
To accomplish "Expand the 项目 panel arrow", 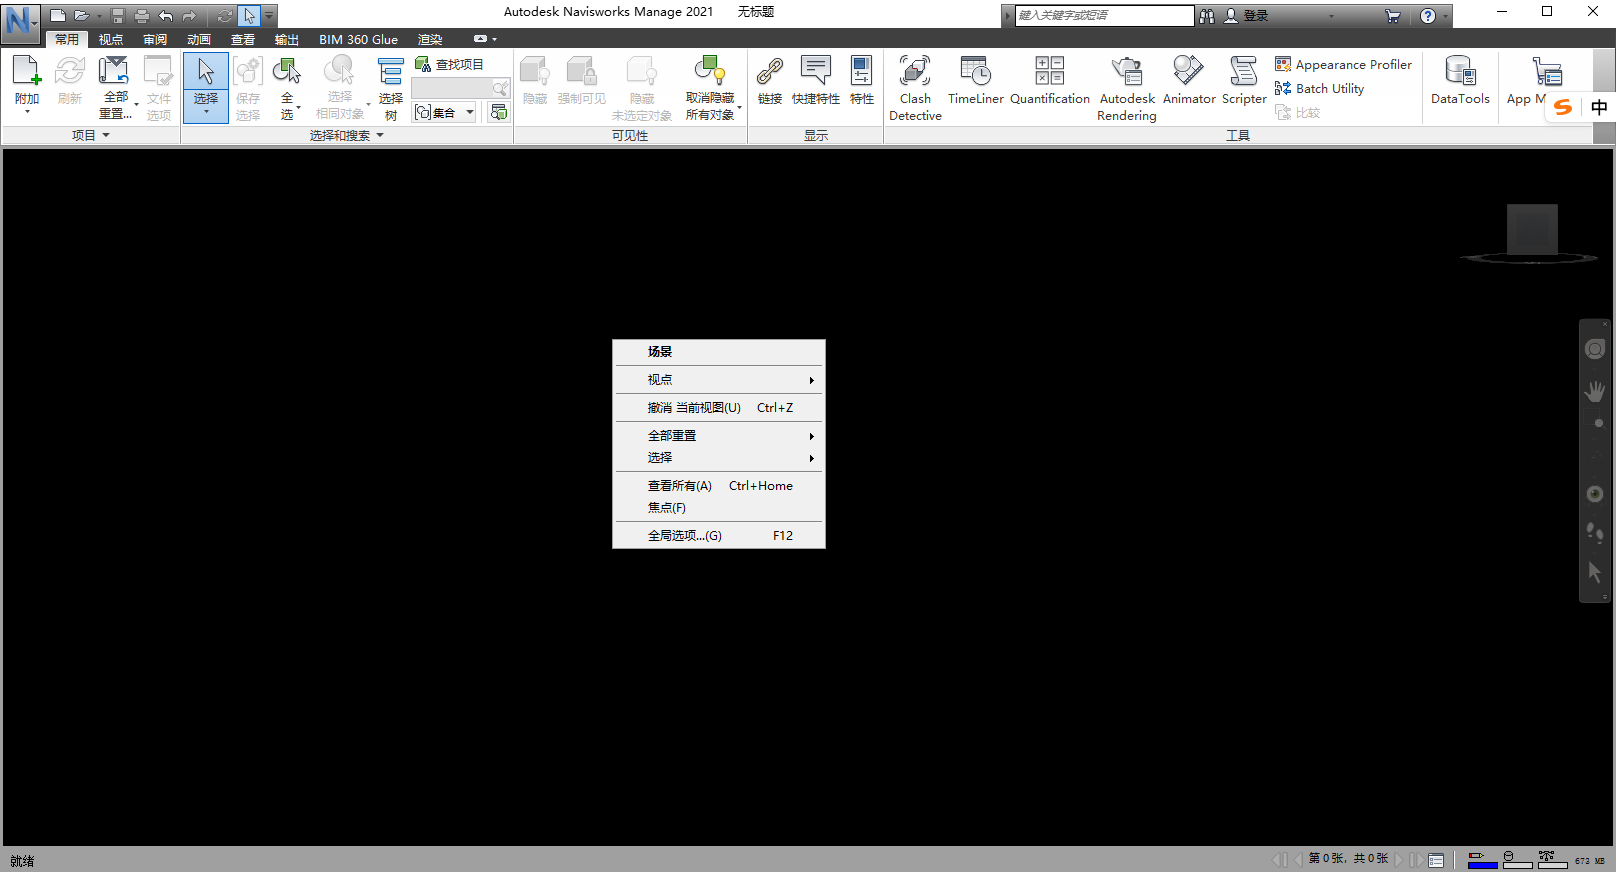I will (105, 135).
